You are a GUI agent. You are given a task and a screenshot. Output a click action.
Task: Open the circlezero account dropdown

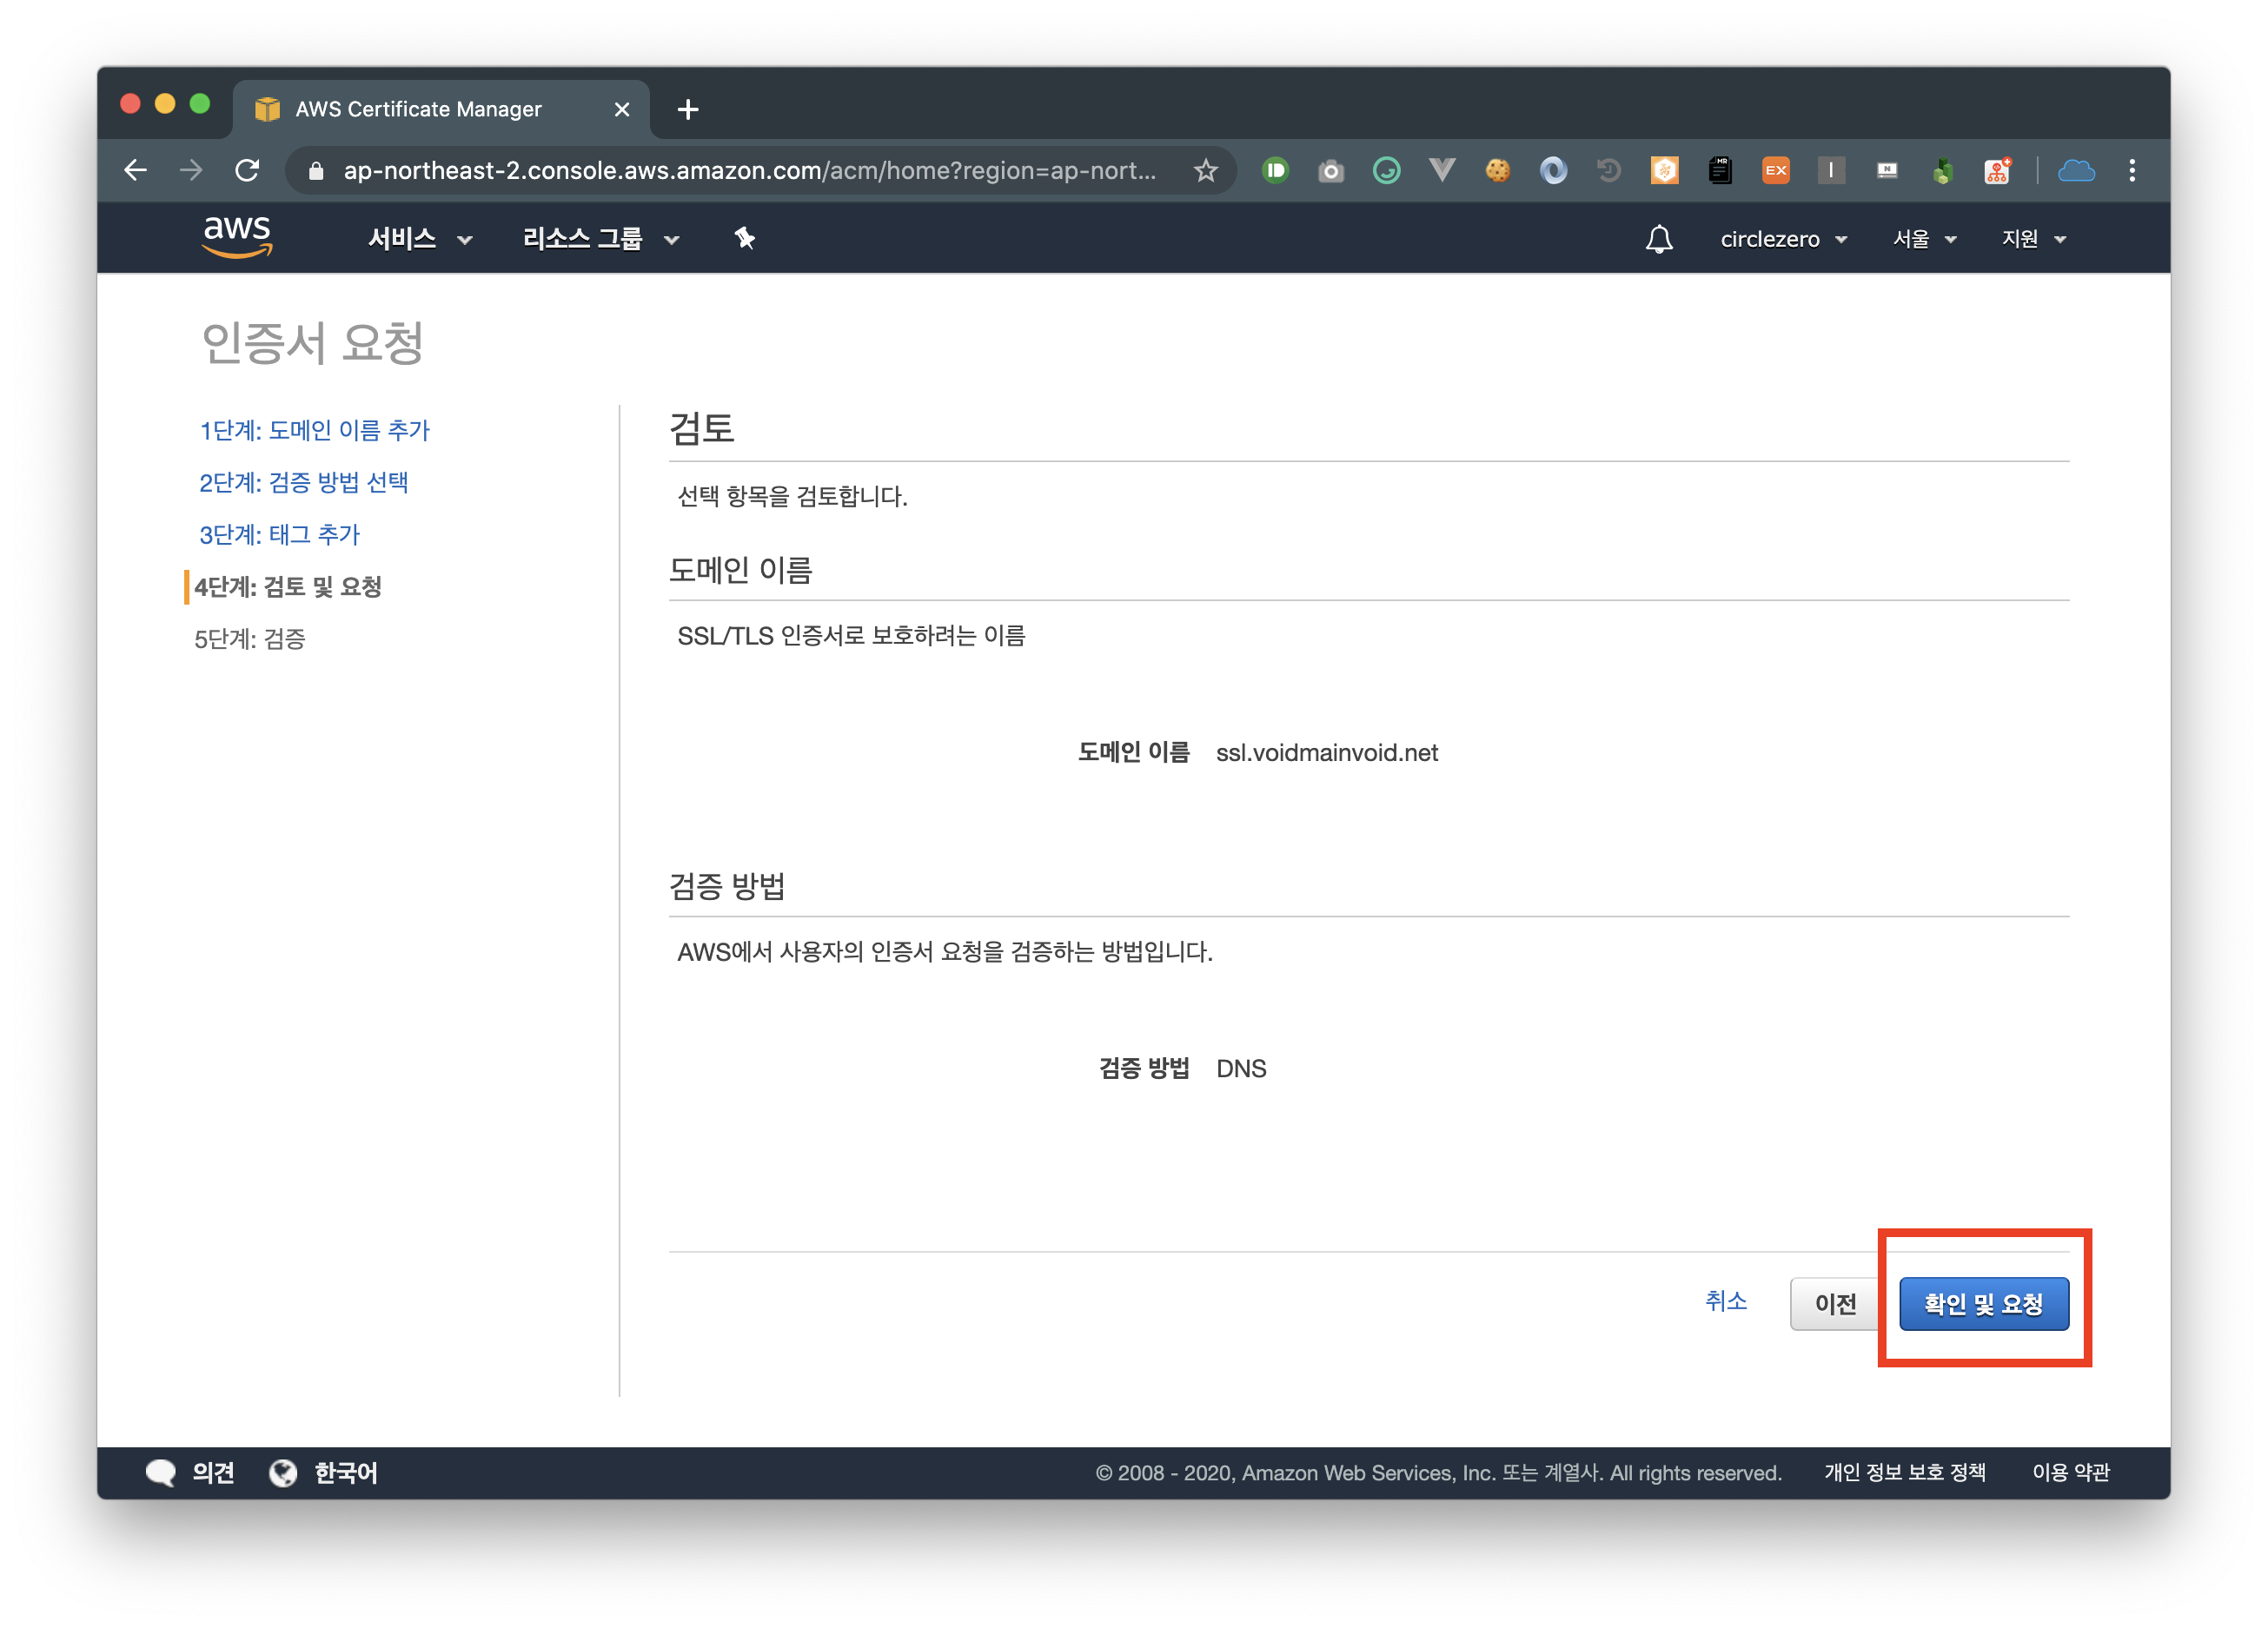1783,239
